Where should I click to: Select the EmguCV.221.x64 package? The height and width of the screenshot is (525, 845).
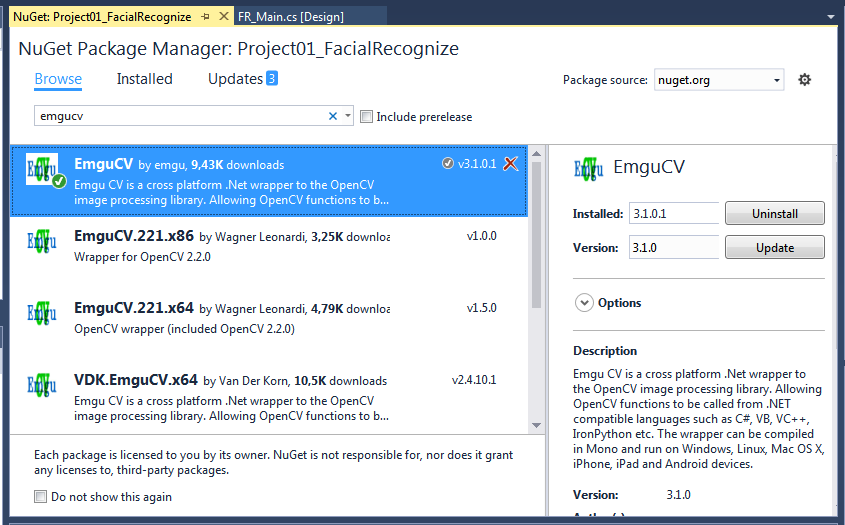point(269,324)
